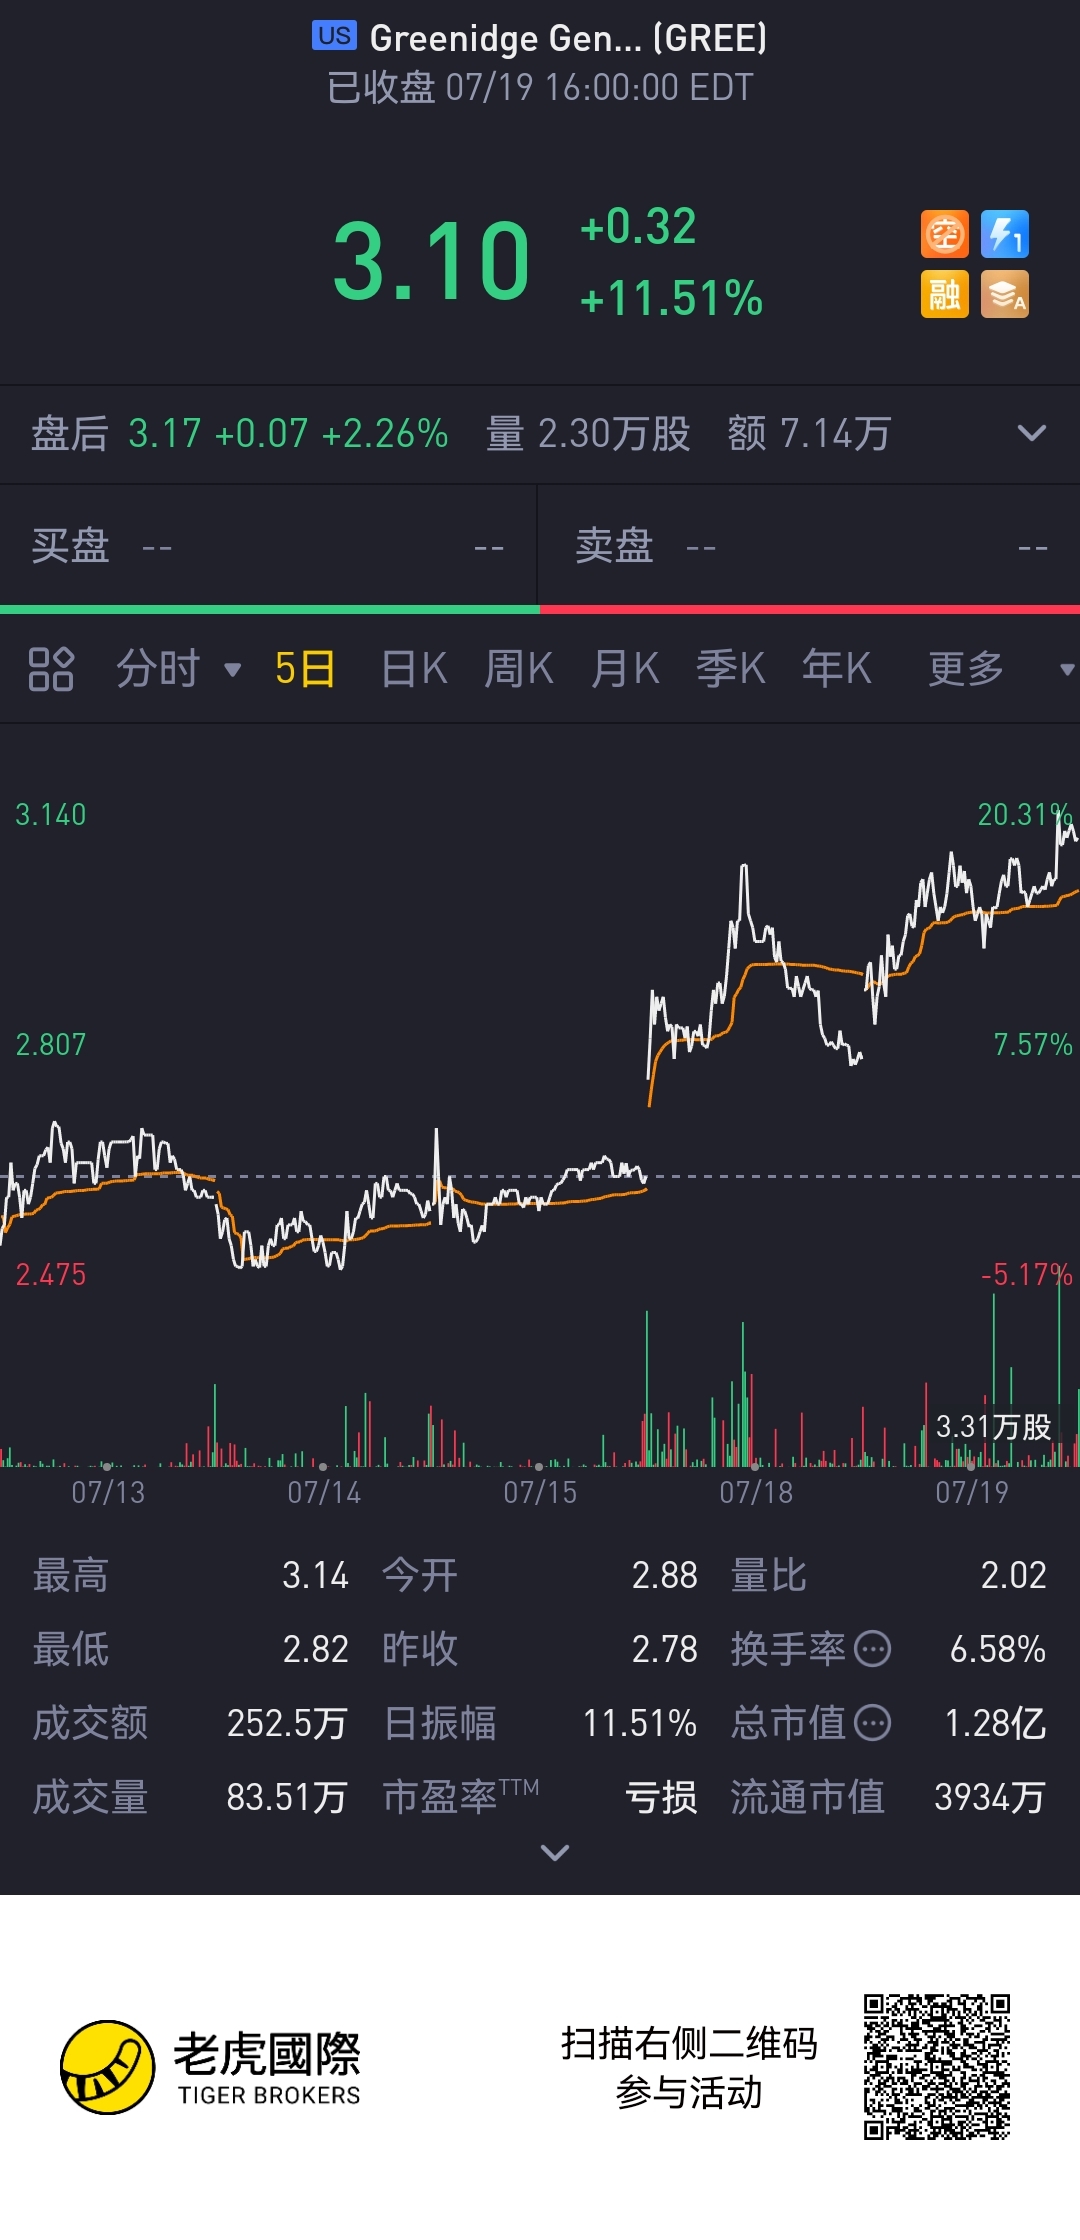Tap the 2.475 price axis label
The width and height of the screenshot is (1080, 2240).
51,1274
